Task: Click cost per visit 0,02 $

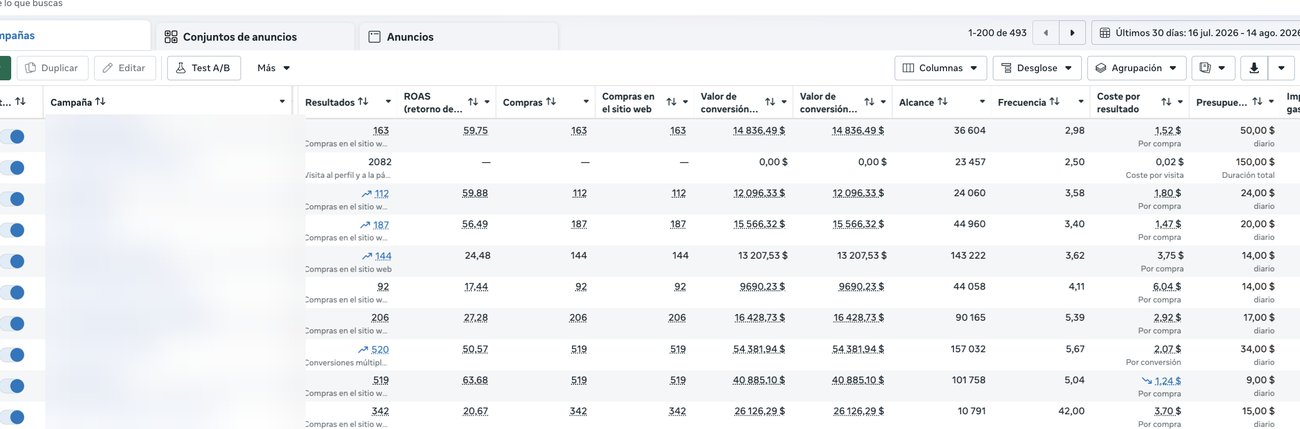Action: point(1168,162)
